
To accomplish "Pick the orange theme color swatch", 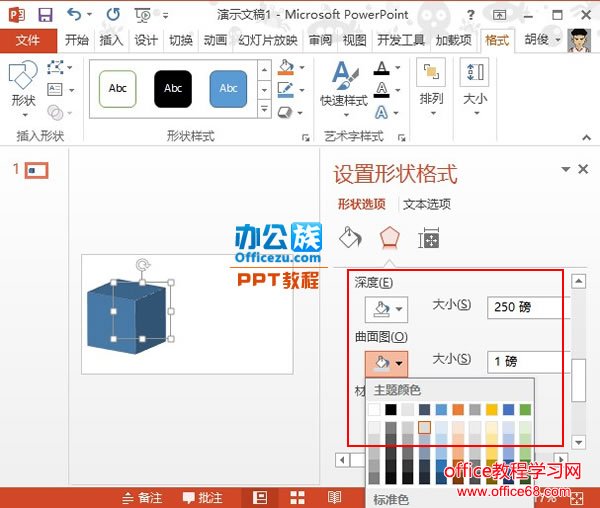I will [458, 409].
